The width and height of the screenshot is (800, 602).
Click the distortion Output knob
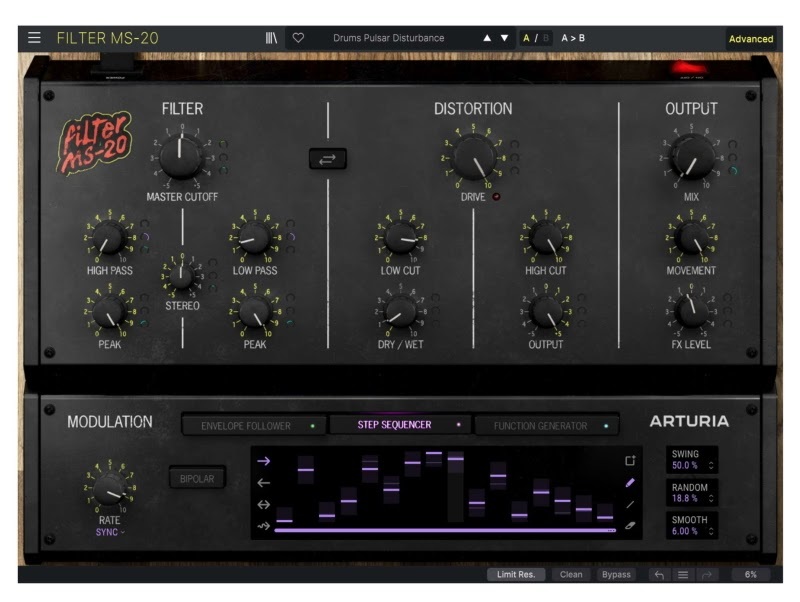click(546, 312)
